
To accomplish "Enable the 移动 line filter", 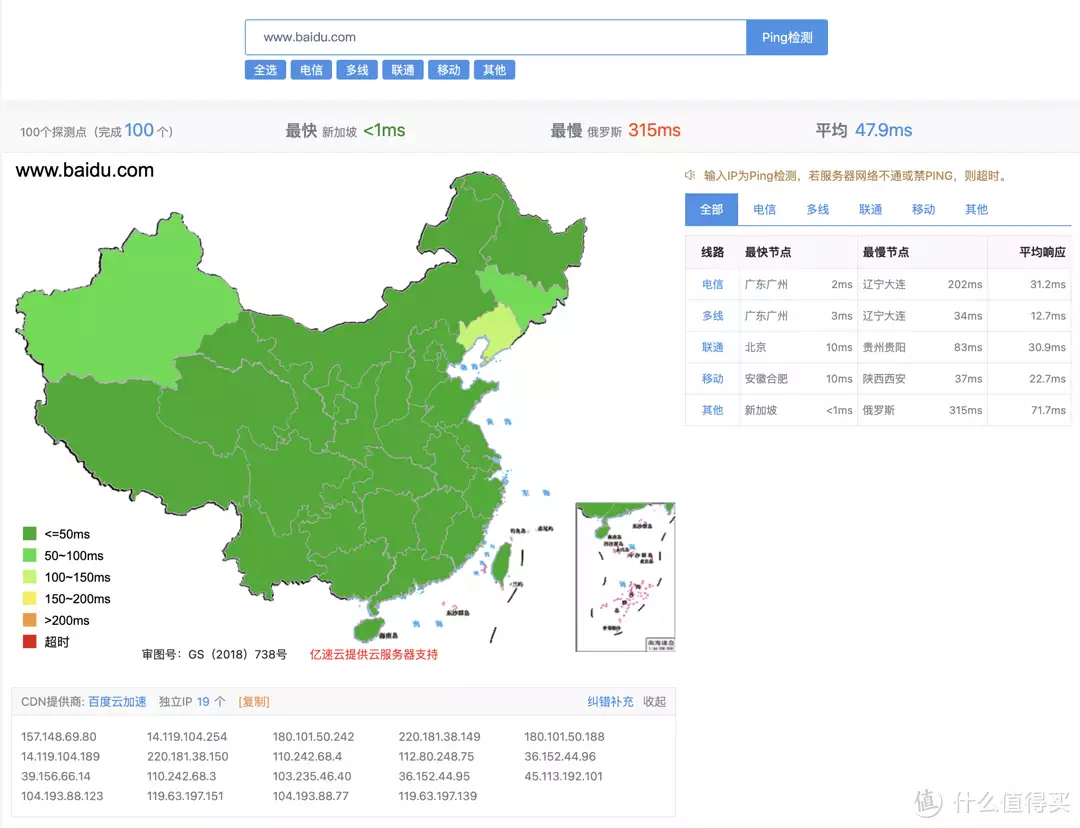I will coord(448,69).
